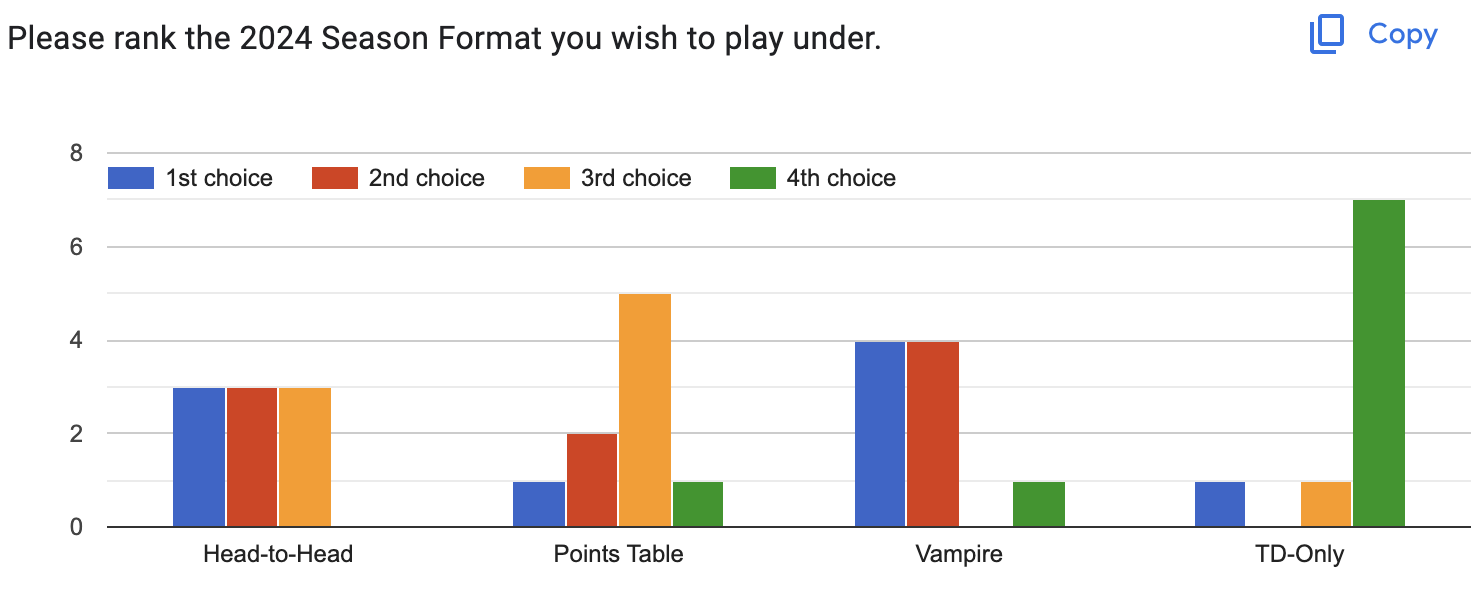Select the 1st choice legend label
The width and height of the screenshot is (1484, 606).
click(219, 178)
